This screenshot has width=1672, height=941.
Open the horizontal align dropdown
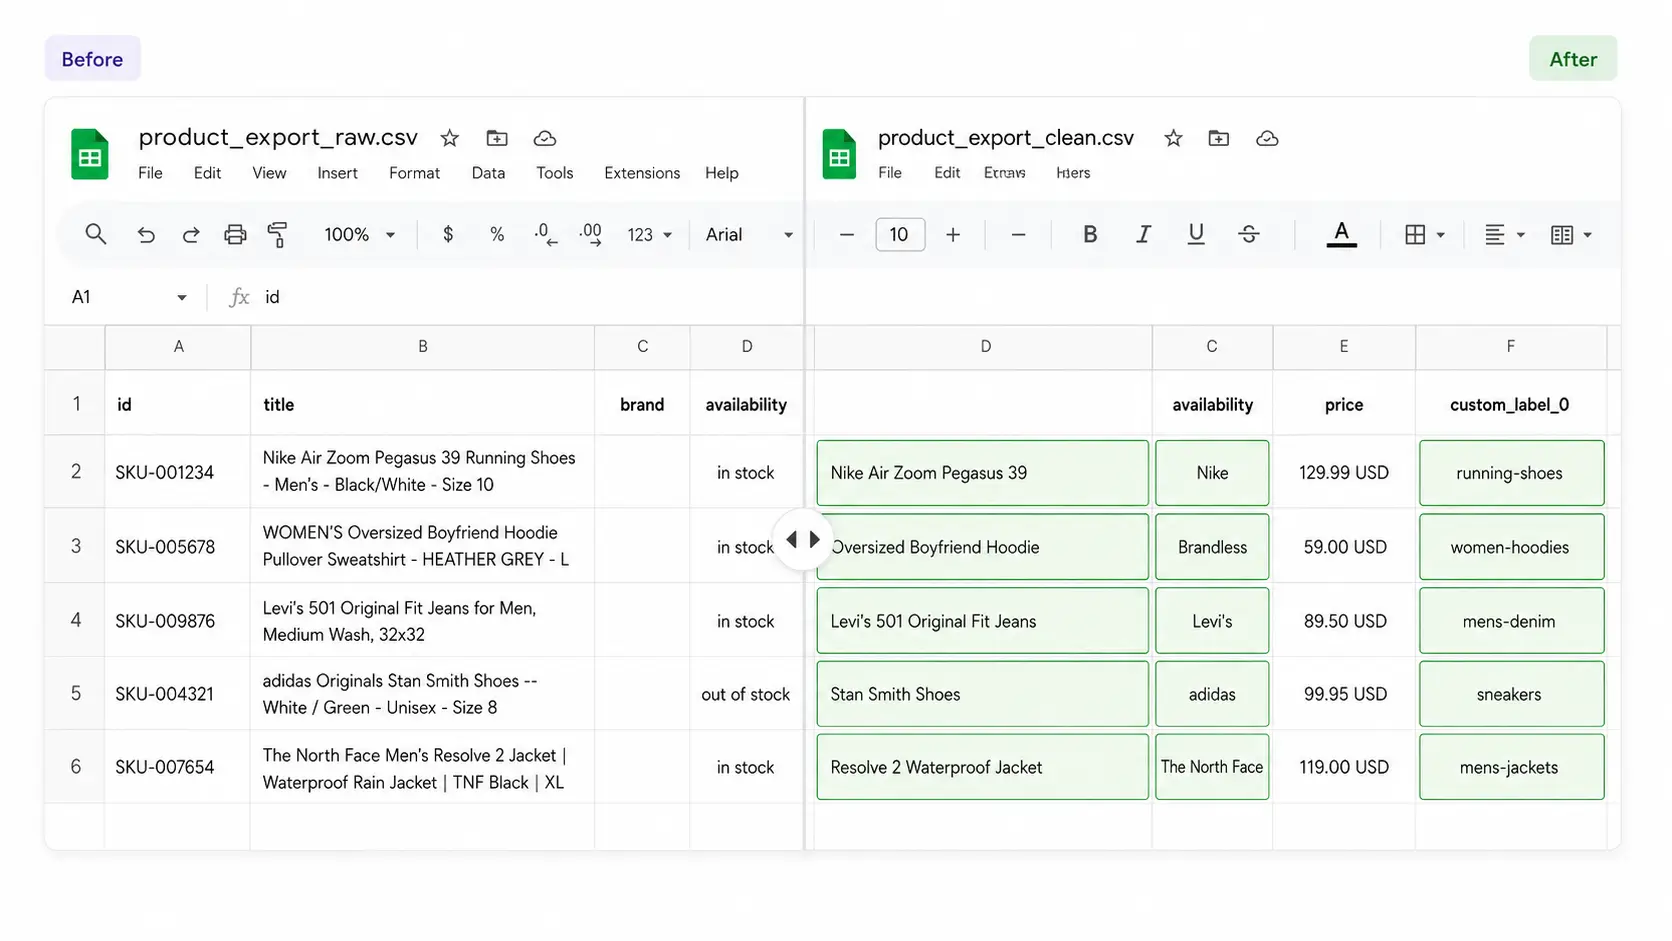pos(1505,235)
